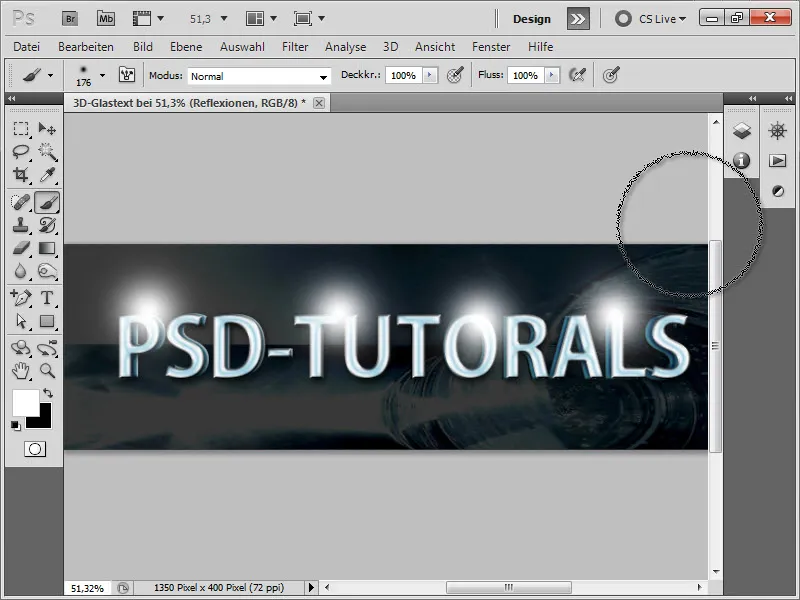Select the Move tool

coord(47,128)
